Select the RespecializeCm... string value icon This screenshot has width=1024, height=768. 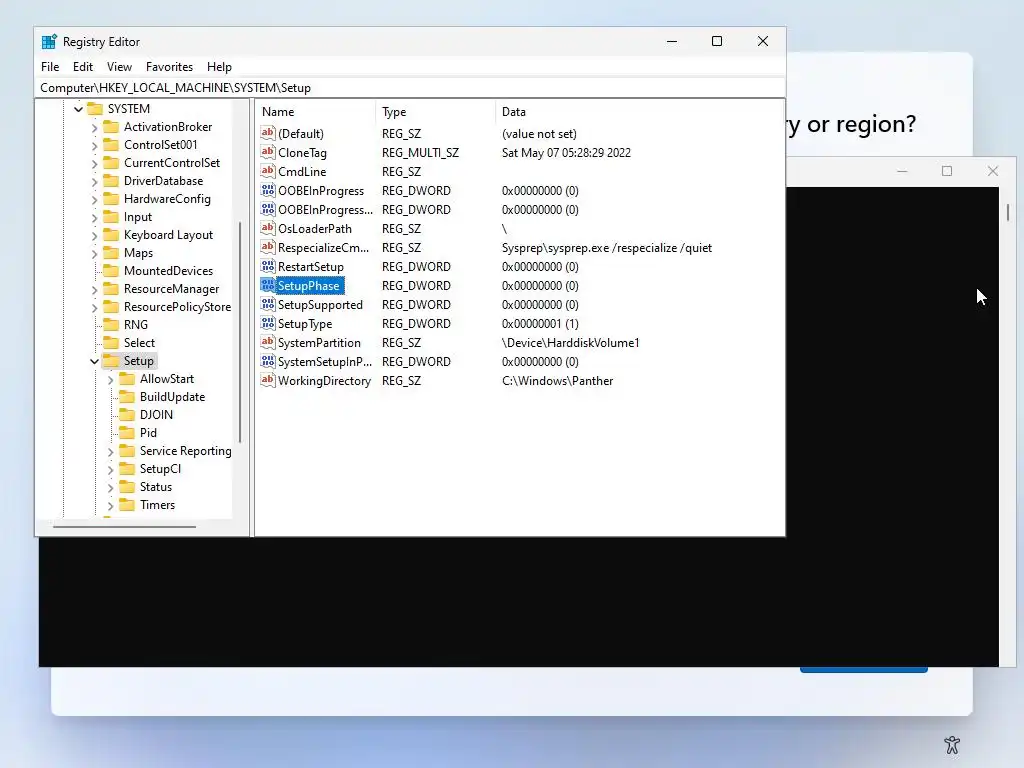coord(268,247)
